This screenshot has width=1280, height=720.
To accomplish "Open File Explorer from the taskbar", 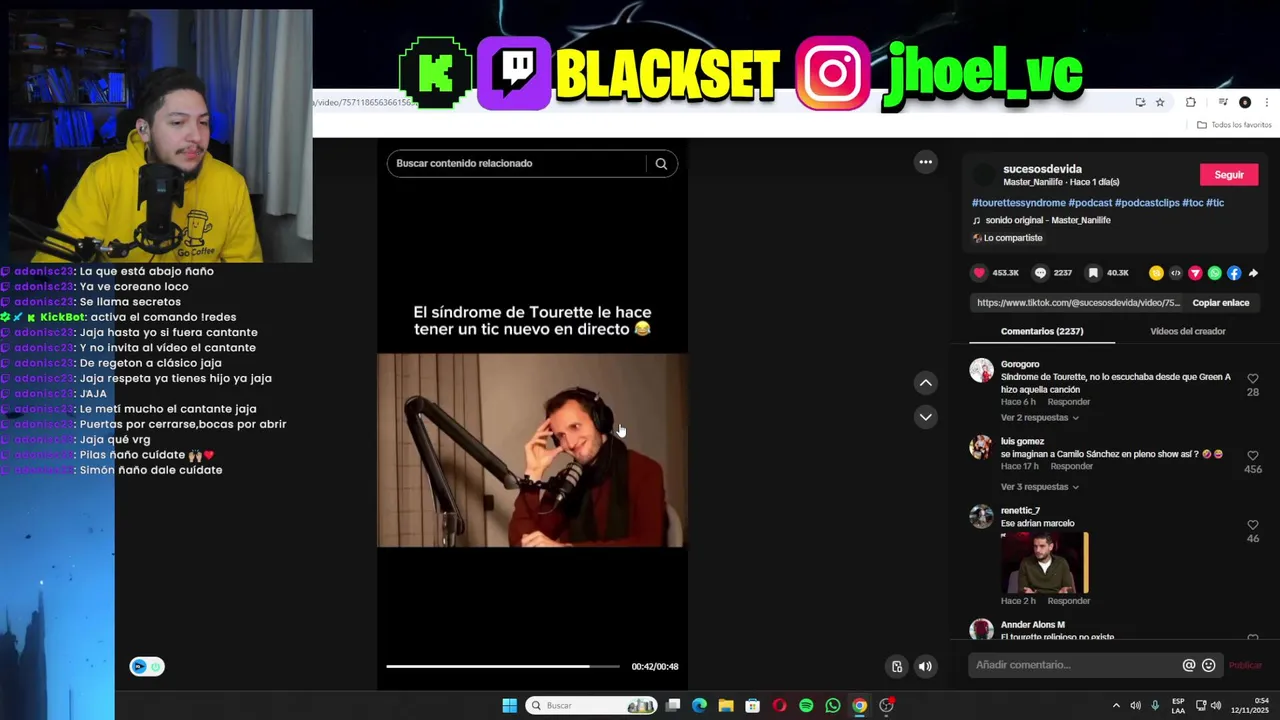I will coord(726,706).
